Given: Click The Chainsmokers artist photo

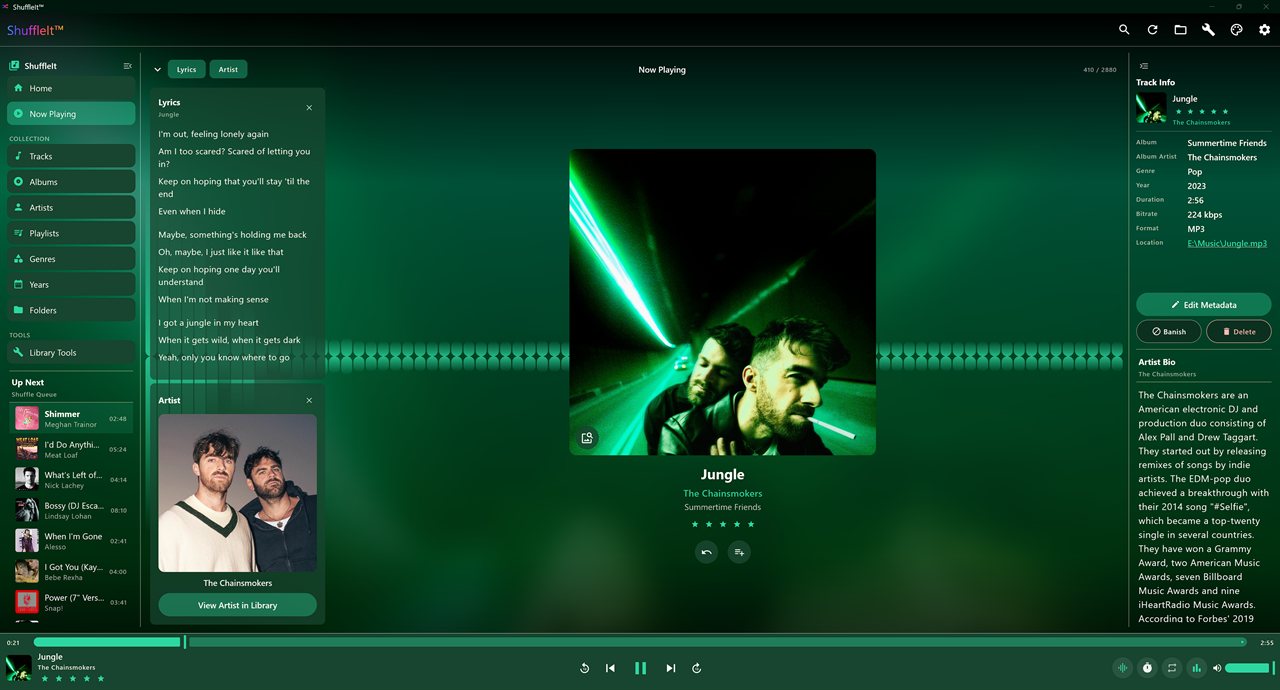Looking at the screenshot, I should [237, 493].
